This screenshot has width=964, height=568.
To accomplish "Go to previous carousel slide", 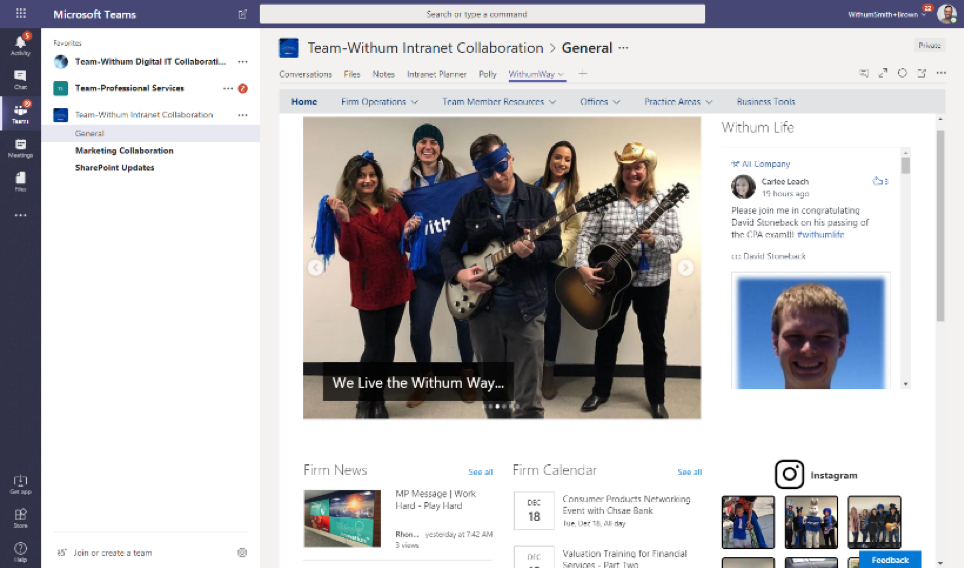I will 315,267.
